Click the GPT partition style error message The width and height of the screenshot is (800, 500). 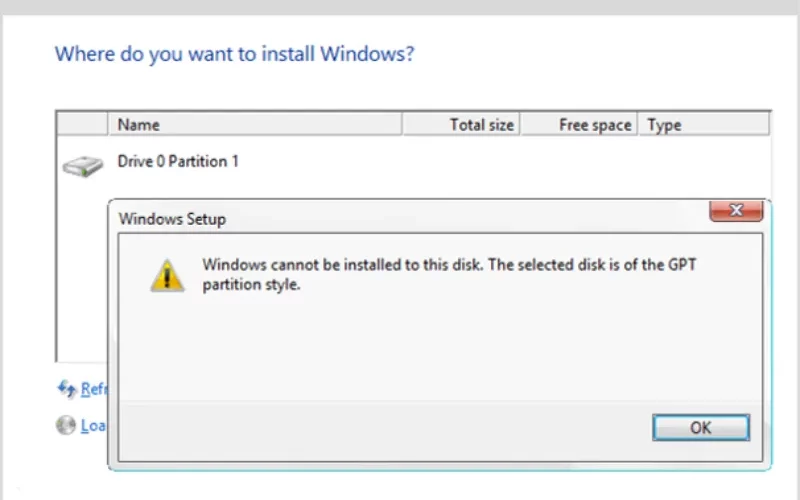[x=449, y=274]
